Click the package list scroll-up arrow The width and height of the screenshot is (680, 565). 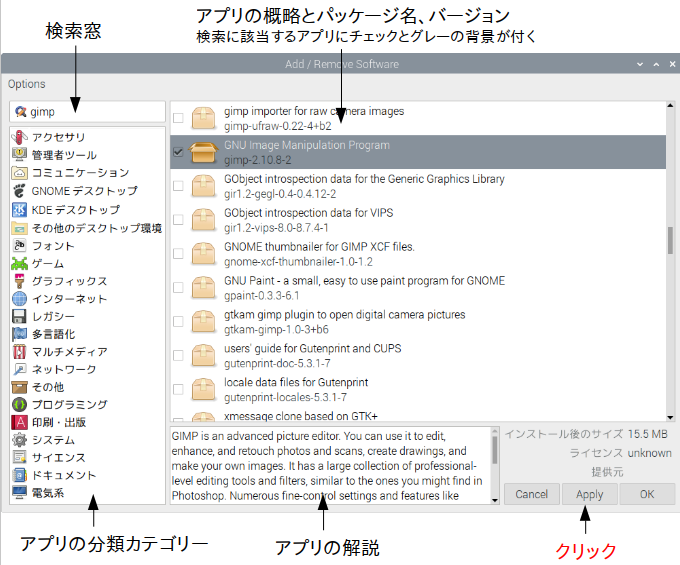tap(670, 105)
